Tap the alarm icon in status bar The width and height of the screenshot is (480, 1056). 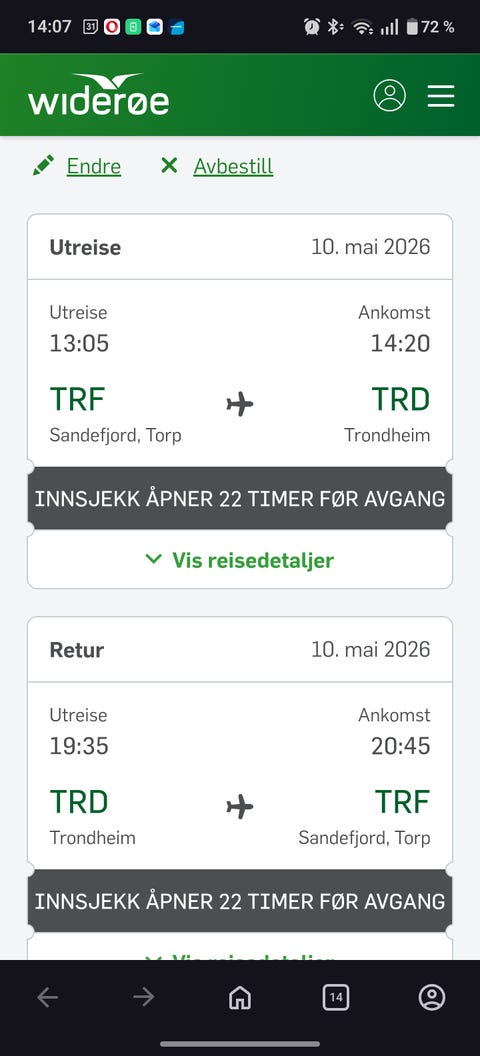point(312,27)
